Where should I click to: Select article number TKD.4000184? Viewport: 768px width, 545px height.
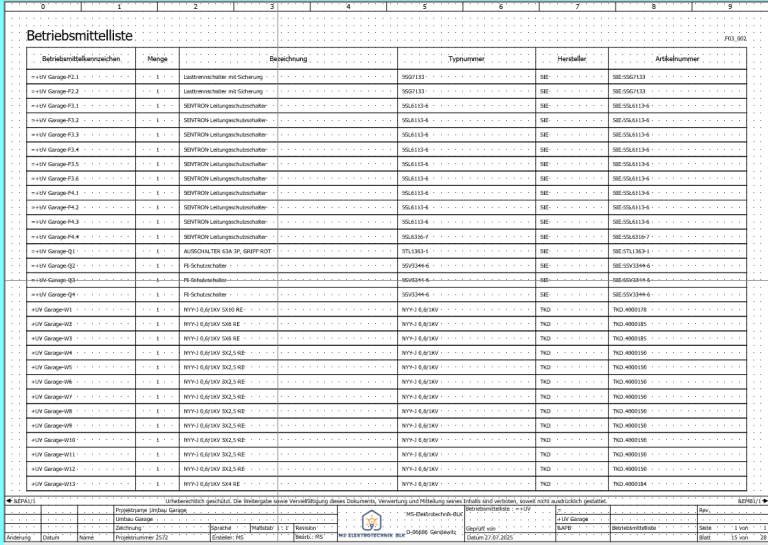(629, 484)
